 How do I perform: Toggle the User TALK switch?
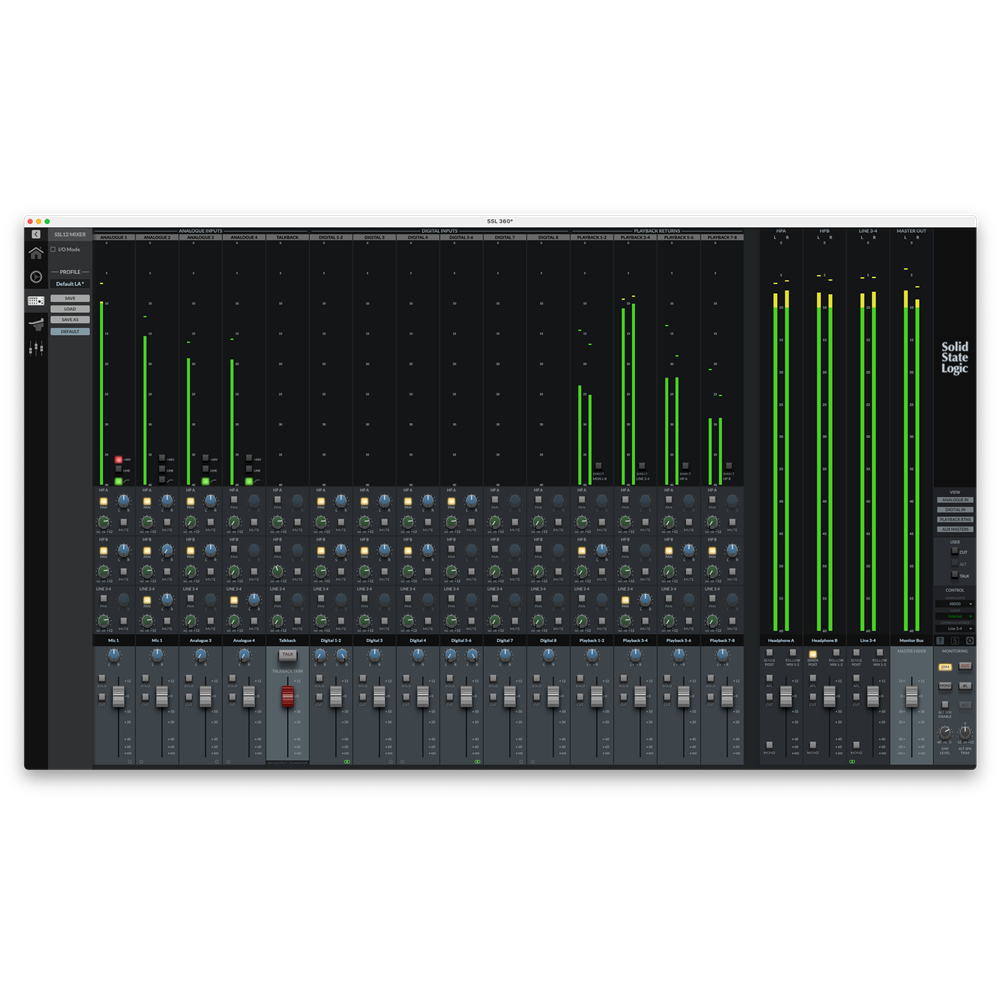[x=955, y=575]
